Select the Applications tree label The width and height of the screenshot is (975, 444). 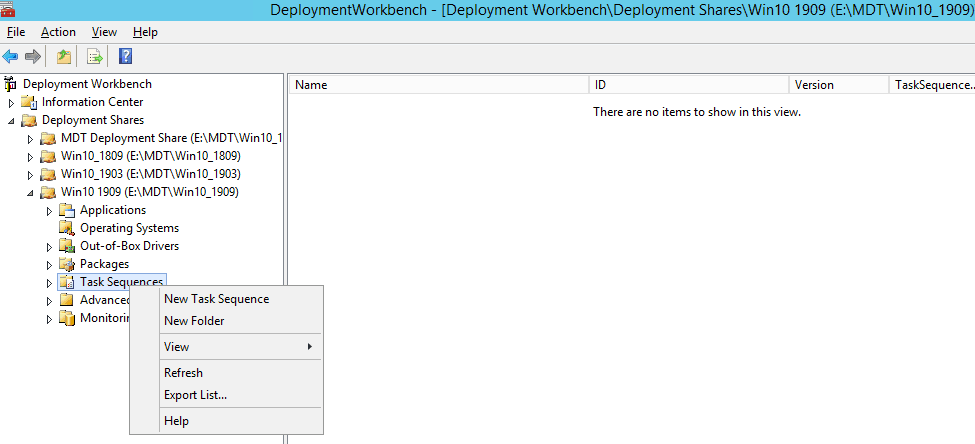click(x=113, y=210)
